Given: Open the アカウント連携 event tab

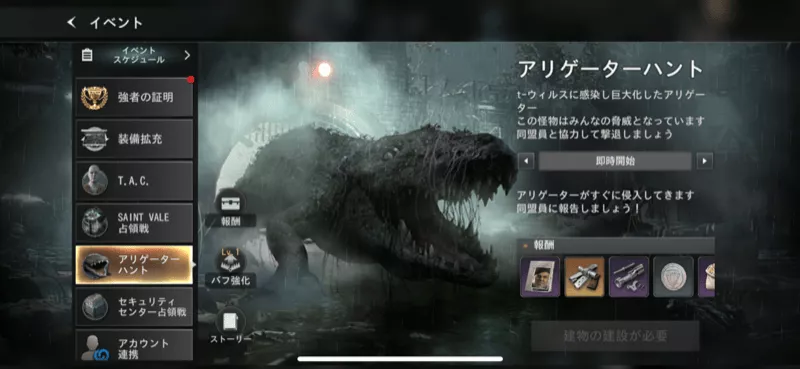Looking at the screenshot, I should tap(134, 345).
